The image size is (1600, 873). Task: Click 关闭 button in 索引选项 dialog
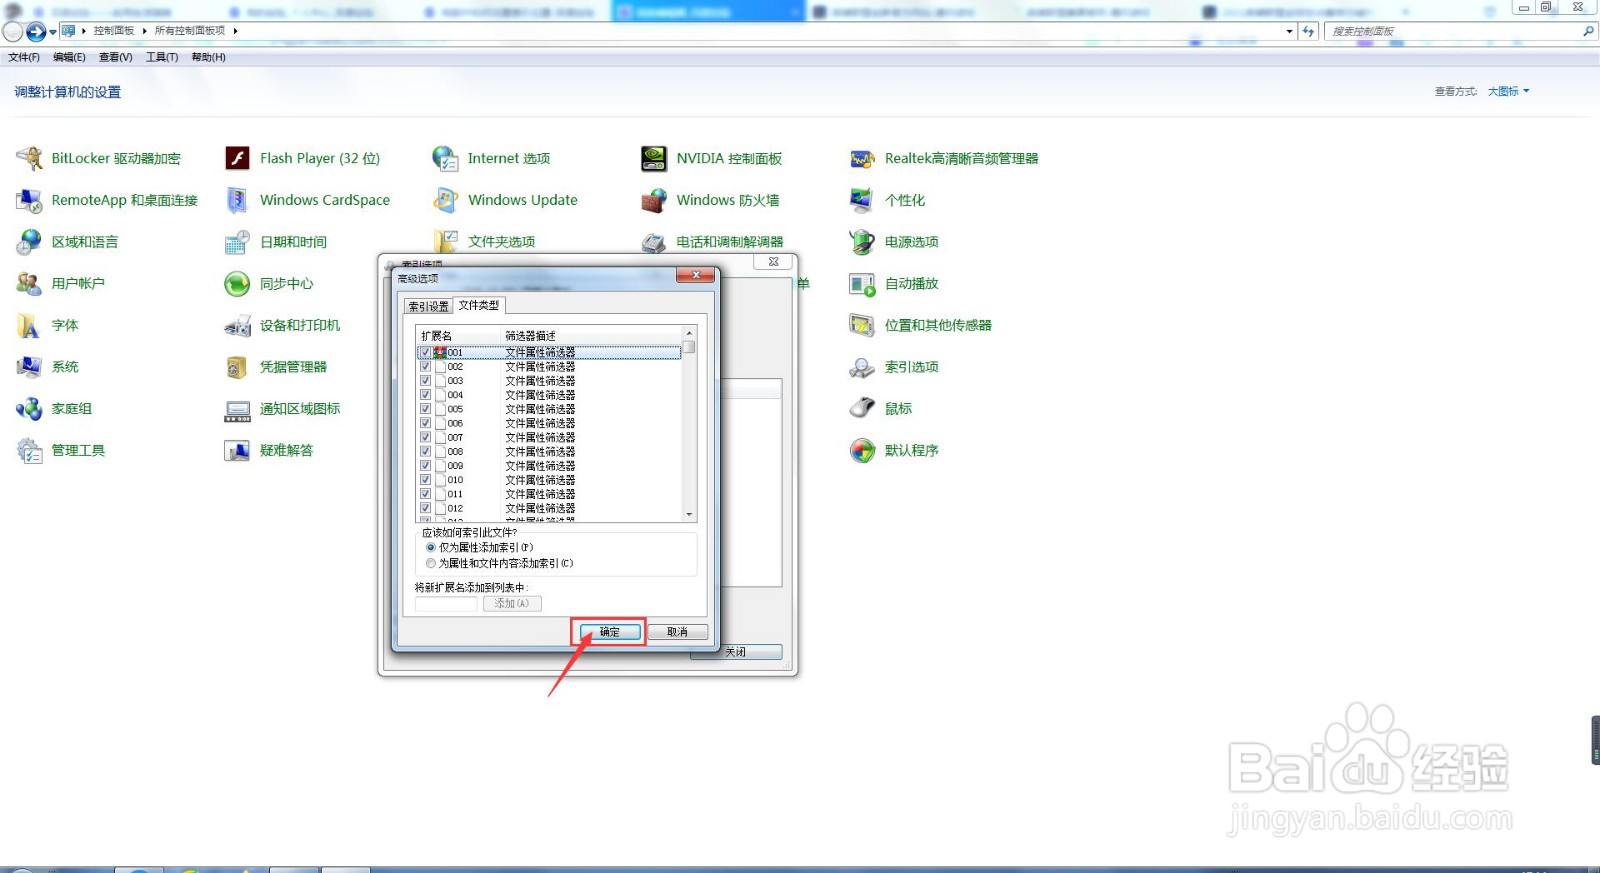(x=736, y=652)
